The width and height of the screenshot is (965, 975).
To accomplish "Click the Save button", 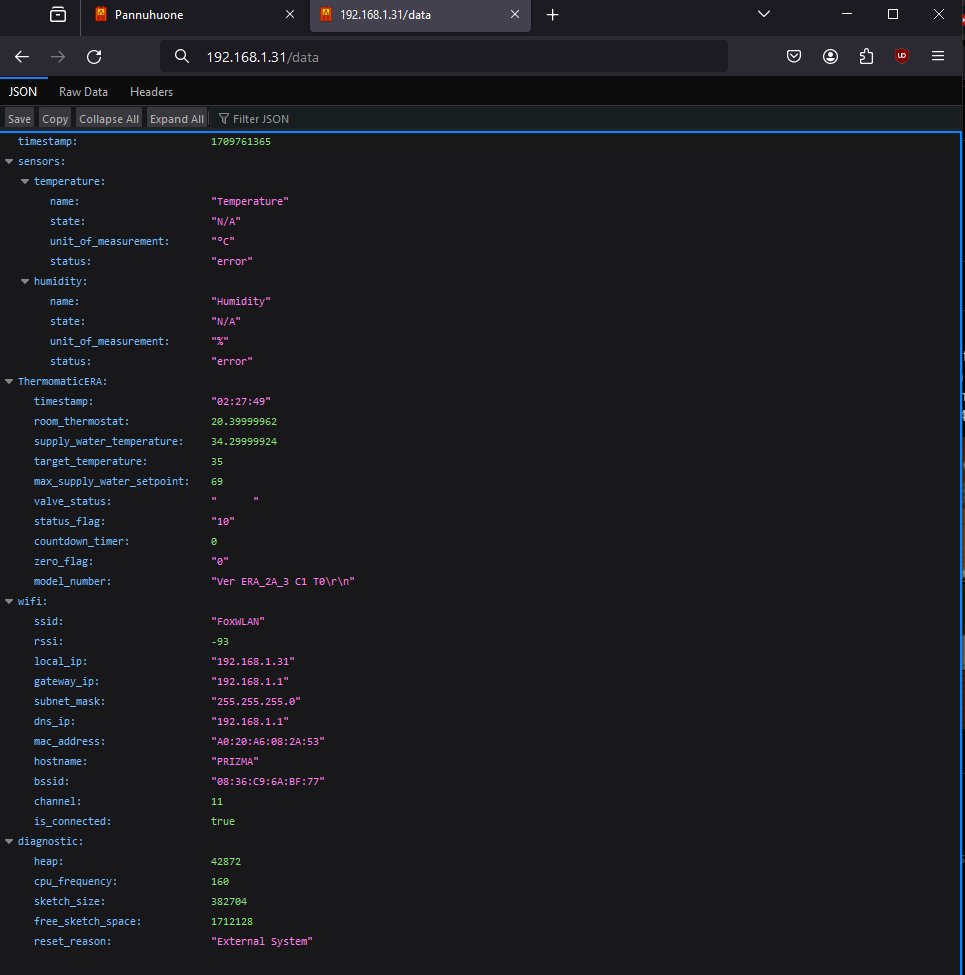I will point(19,119).
